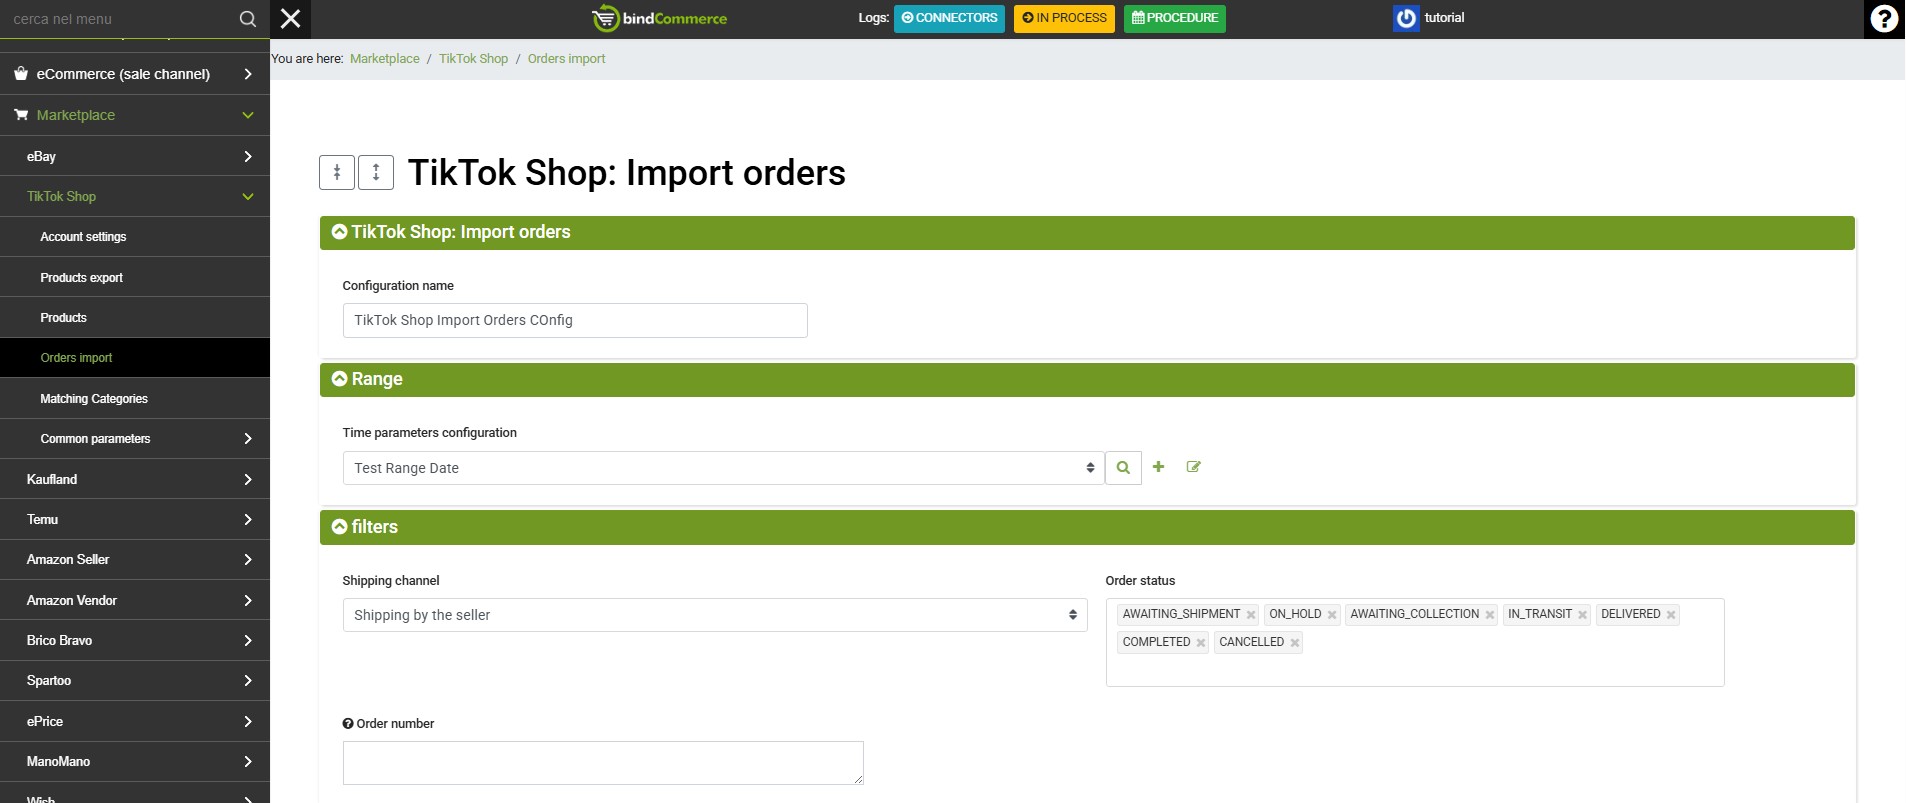This screenshot has width=1906, height=803.
Task: Click the Order number help icon
Action: pos(348,724)
